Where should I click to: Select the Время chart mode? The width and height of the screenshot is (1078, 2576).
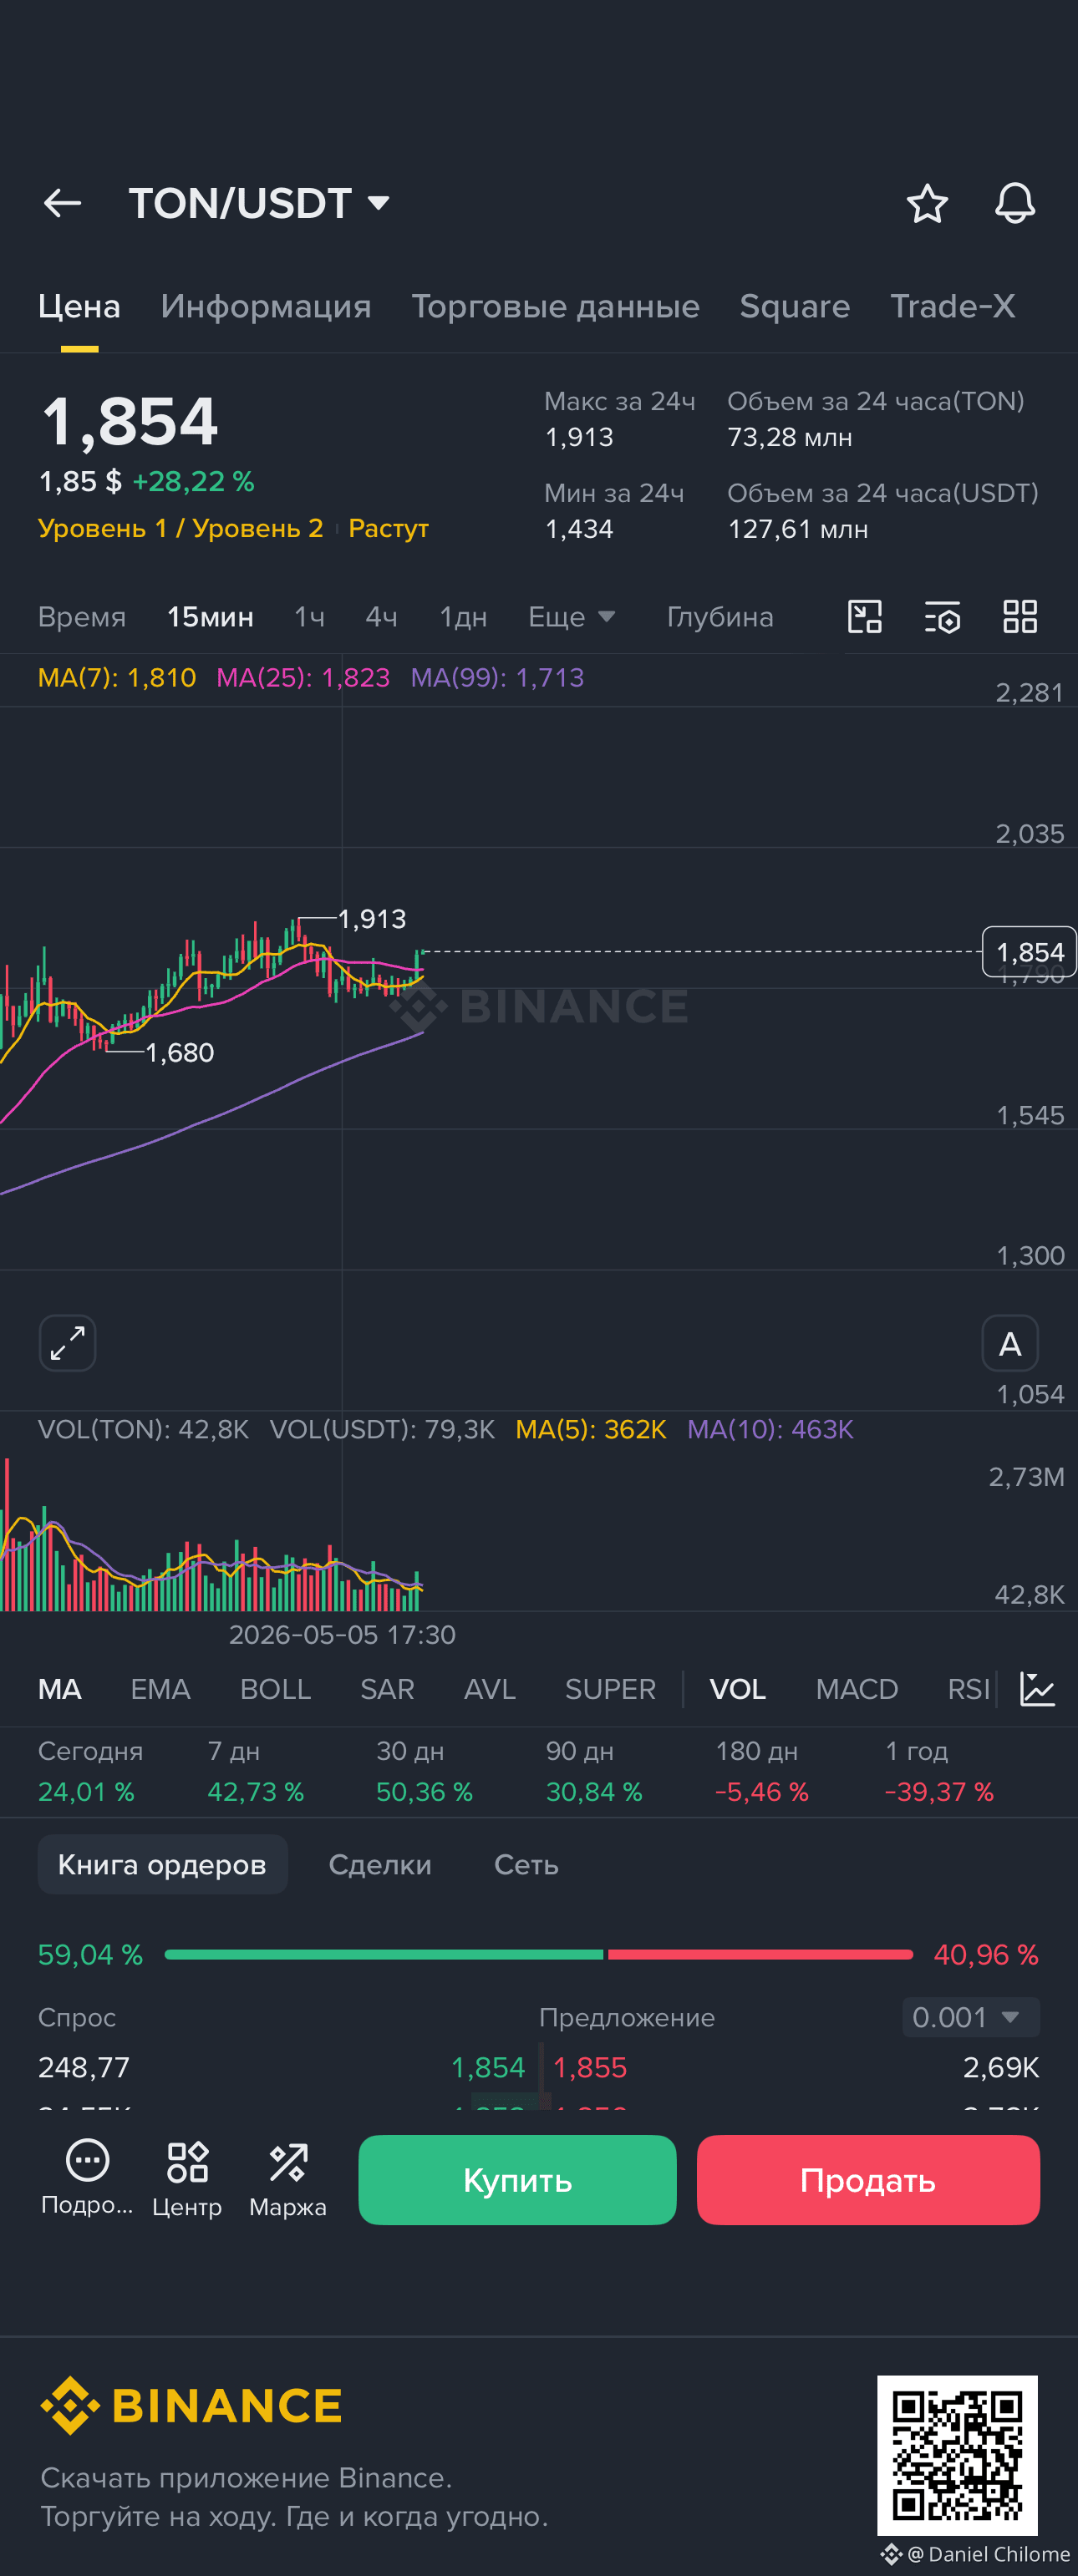(82, 617)
